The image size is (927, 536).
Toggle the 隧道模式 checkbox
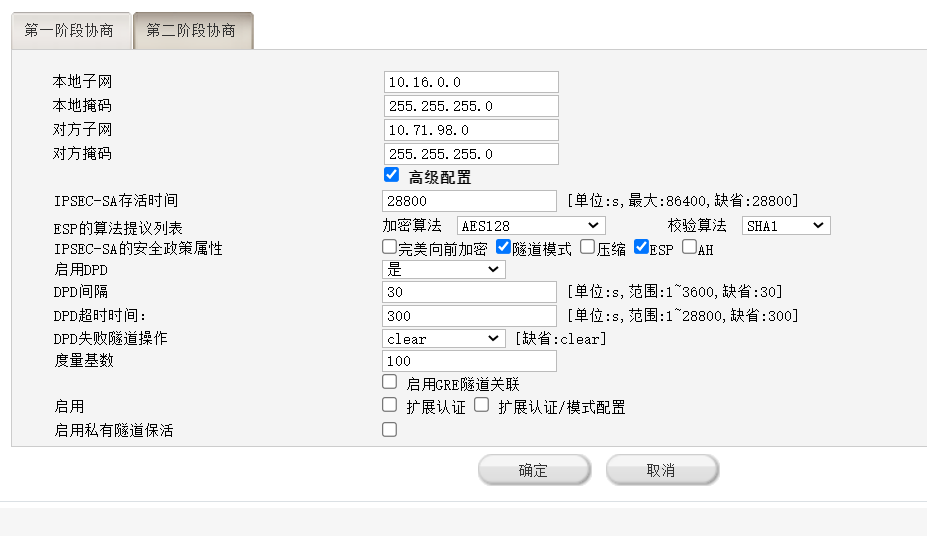coord(503,246)
